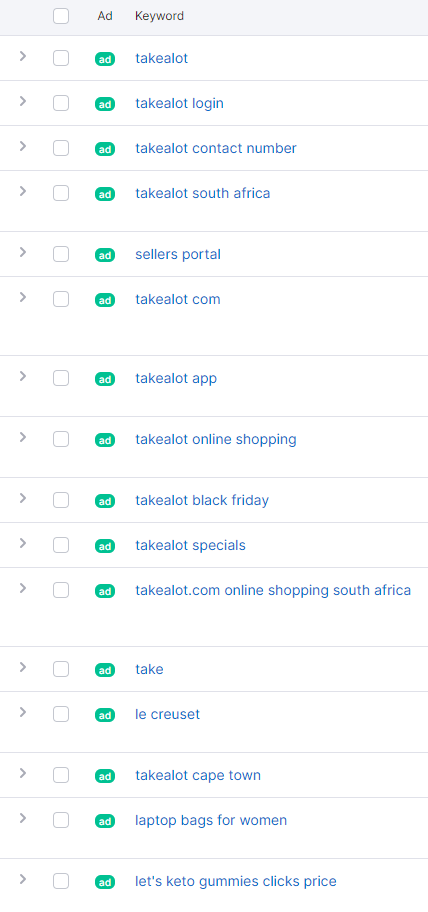Click the ad badge beside takealot app

105,379
